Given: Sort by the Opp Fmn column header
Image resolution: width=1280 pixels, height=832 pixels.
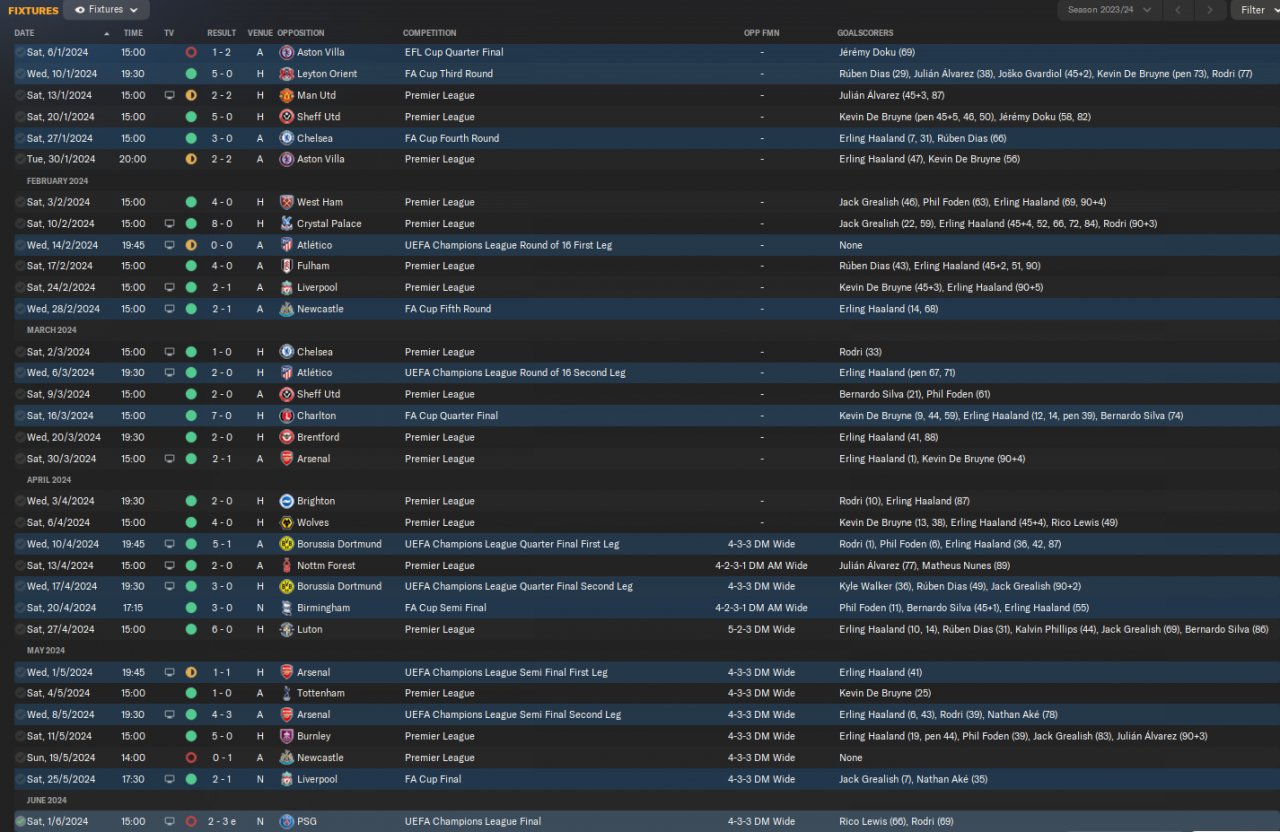Looking at the screenshot, I should [762, 33].
